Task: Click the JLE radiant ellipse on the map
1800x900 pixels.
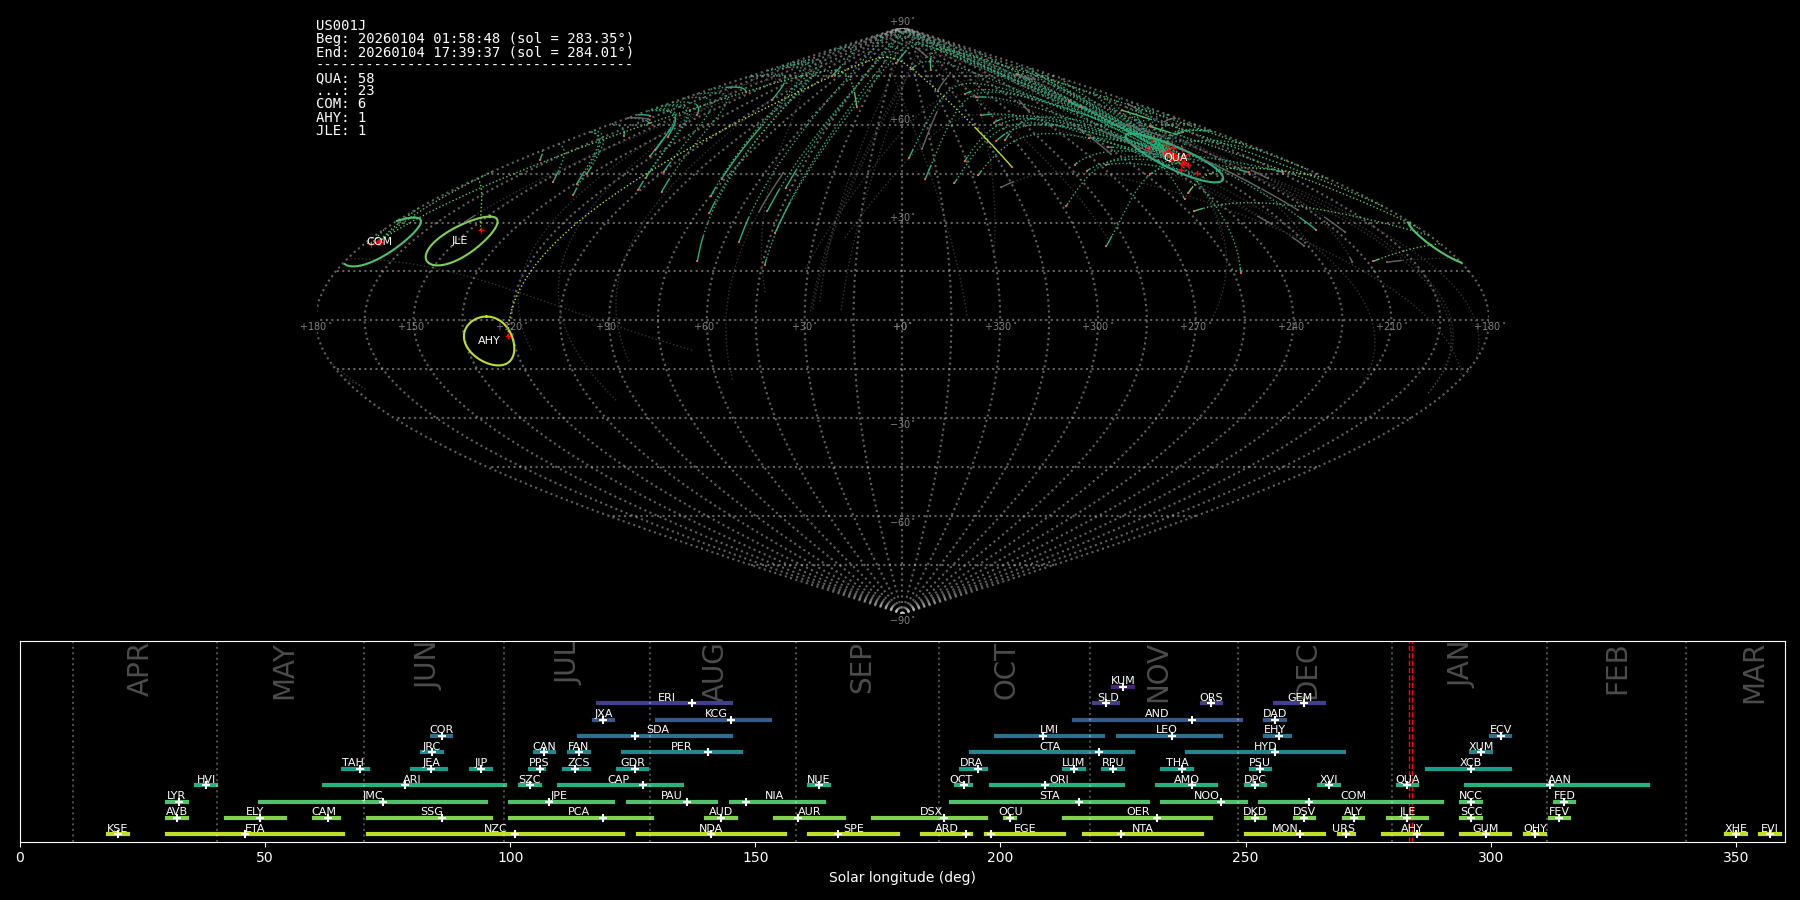Action: point(461,241)
